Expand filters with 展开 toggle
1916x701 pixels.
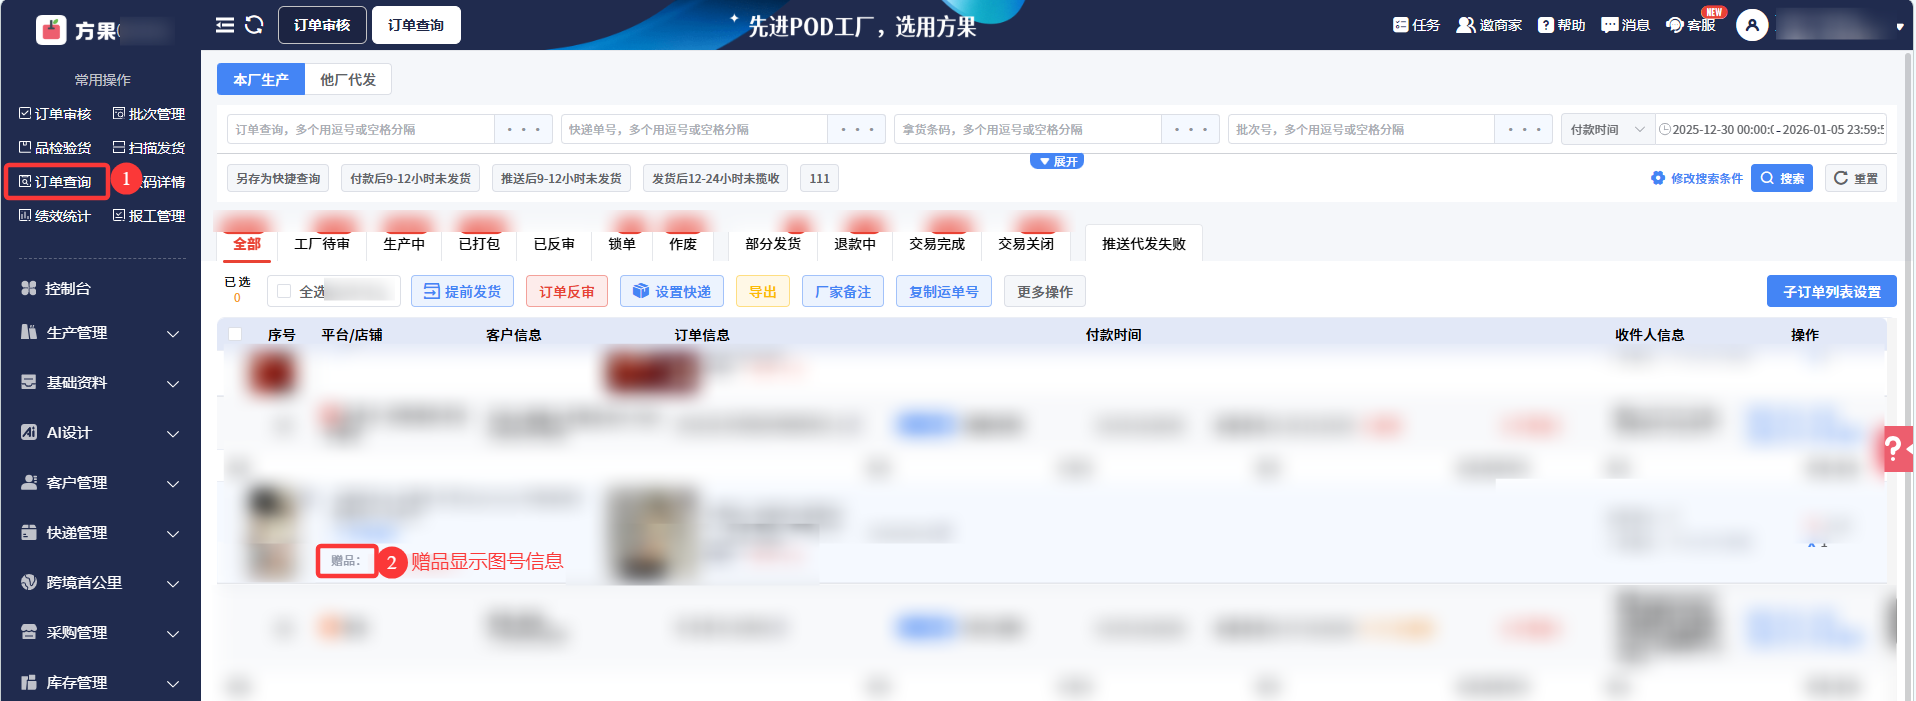tap(1057, 161)
